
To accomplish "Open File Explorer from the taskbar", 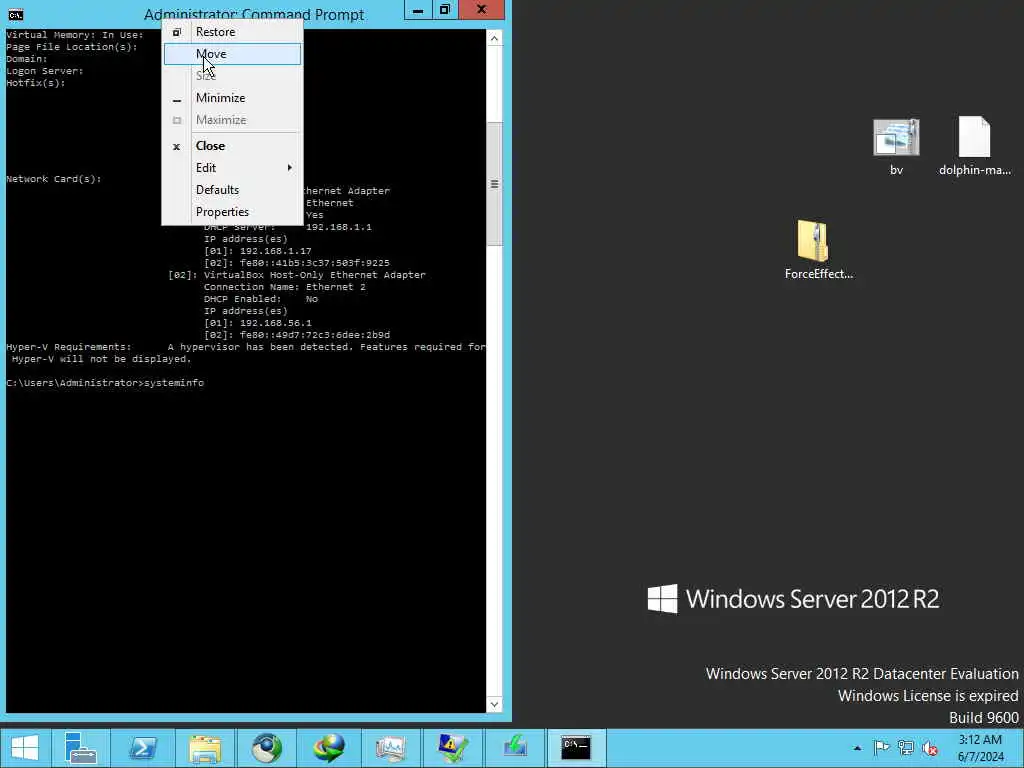I will point(204,748).
